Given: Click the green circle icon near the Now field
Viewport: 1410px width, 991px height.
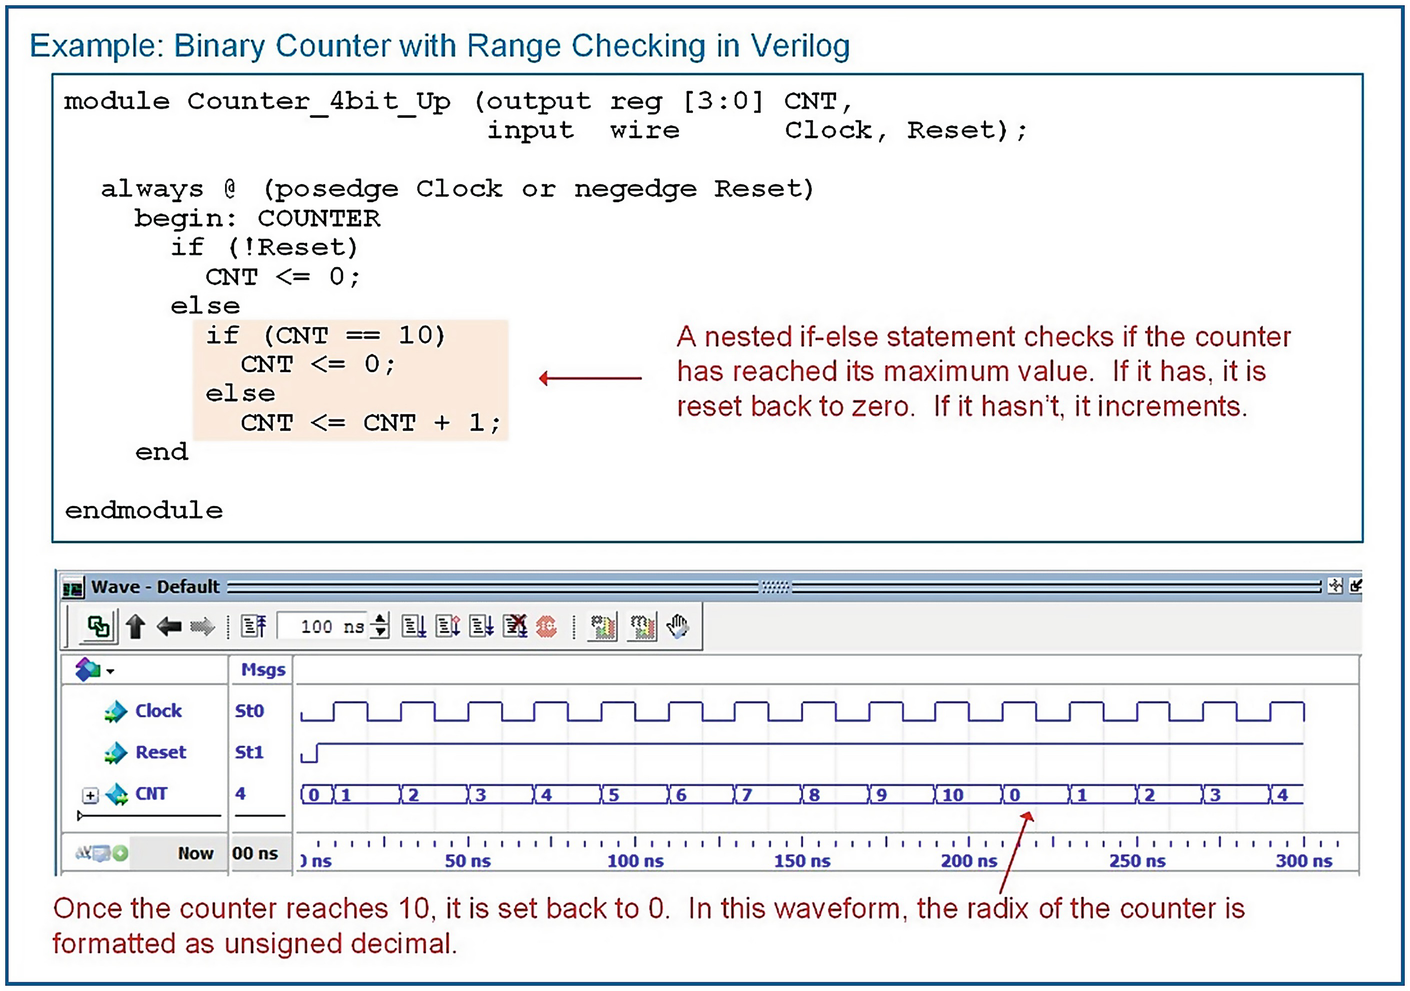Looking at the screenshot, I should [x=119, y=852].
